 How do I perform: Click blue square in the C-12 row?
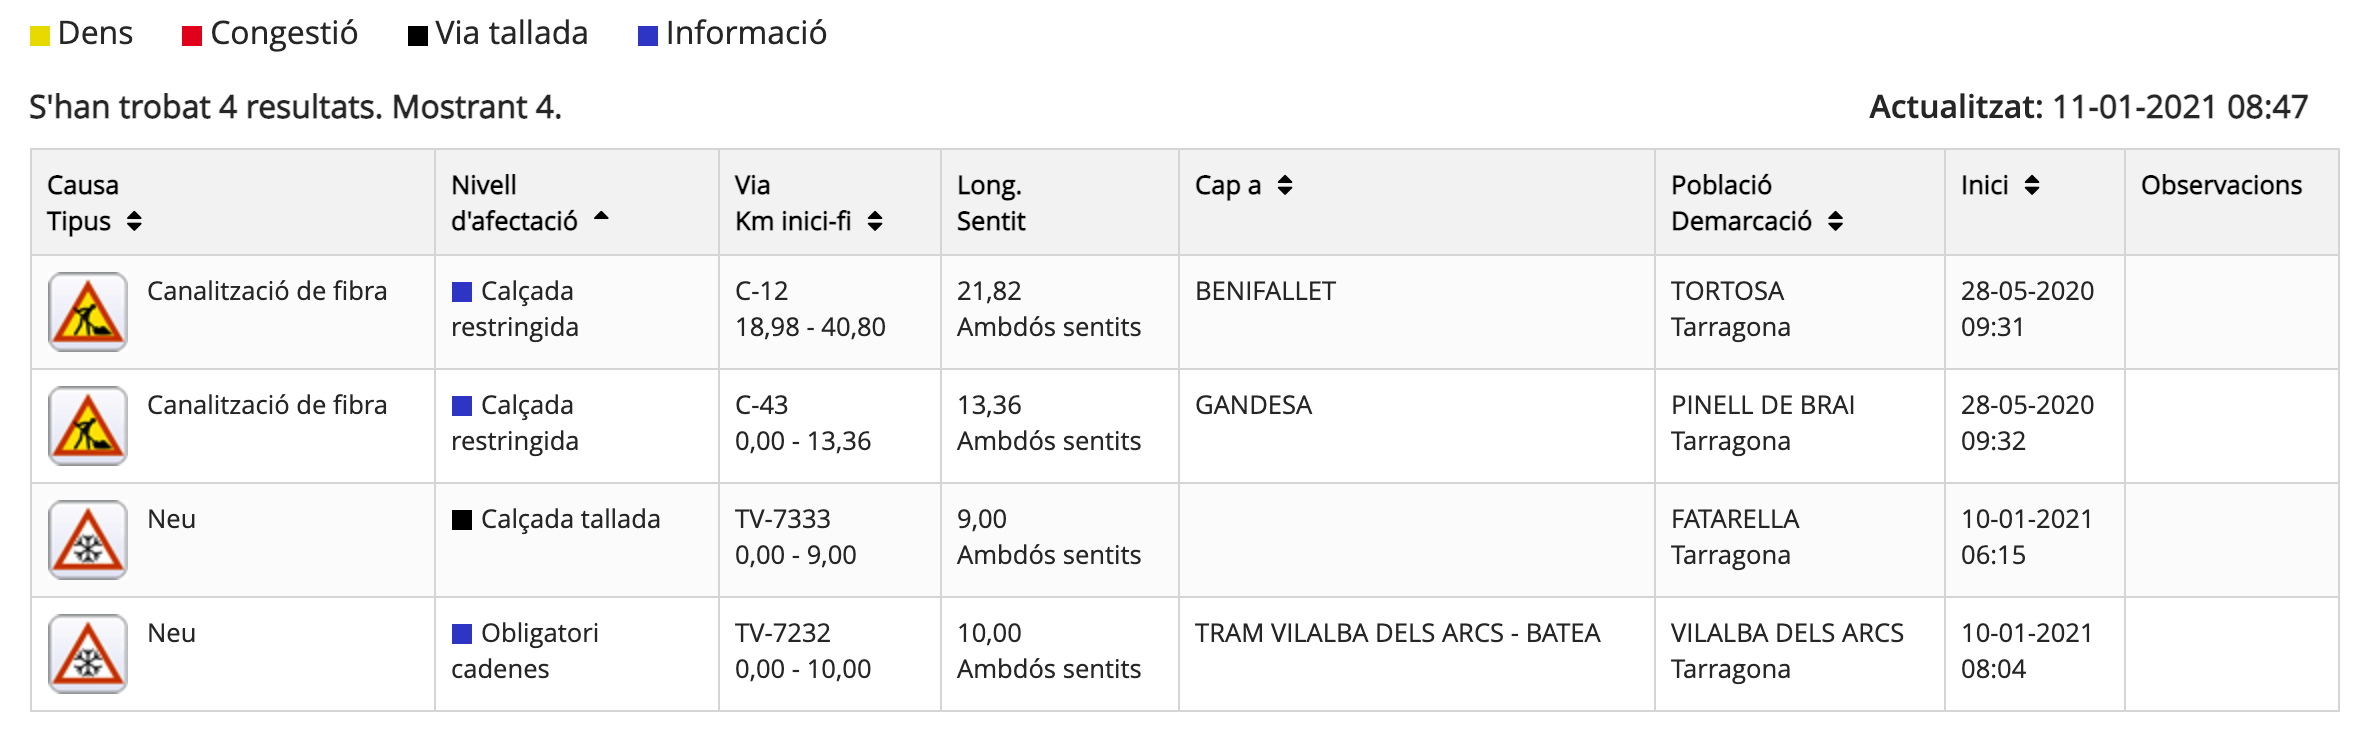(462, 292)
